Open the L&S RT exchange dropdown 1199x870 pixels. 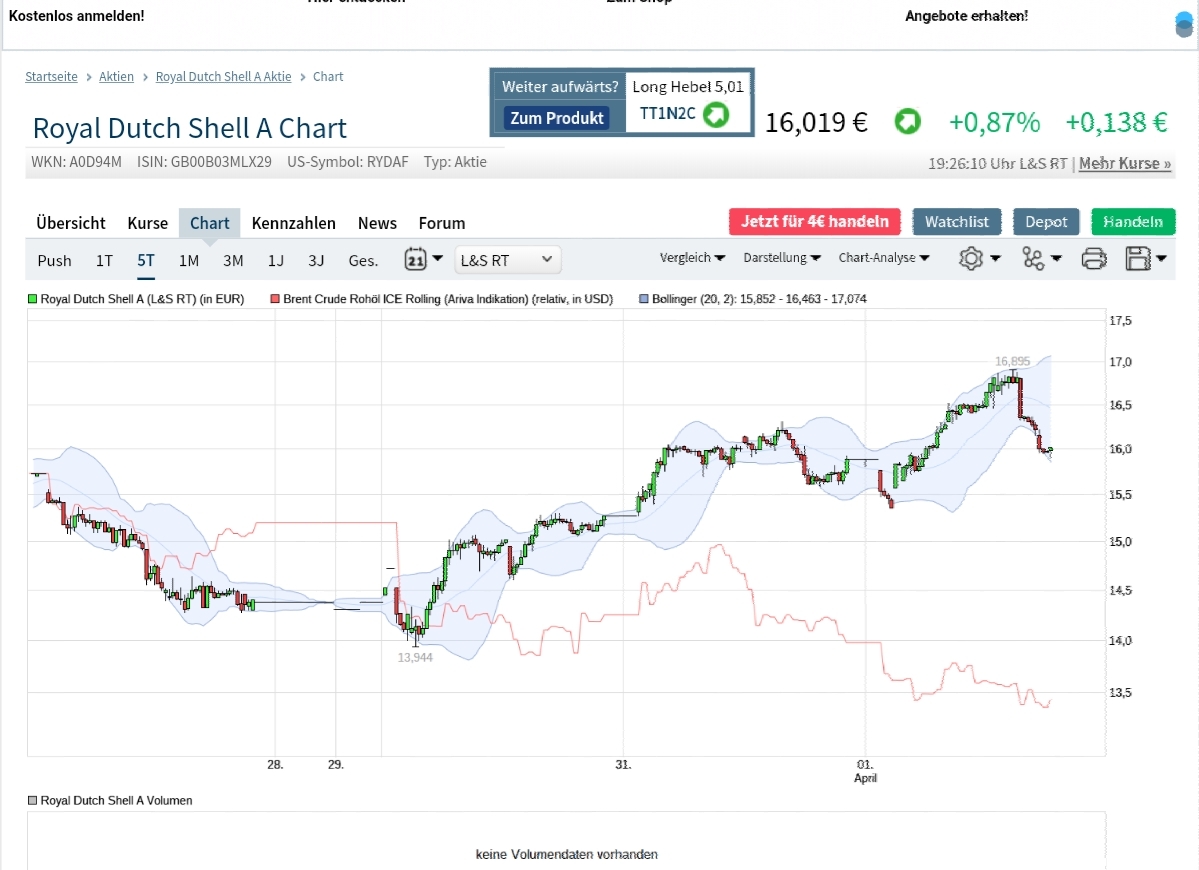point(507,260)
